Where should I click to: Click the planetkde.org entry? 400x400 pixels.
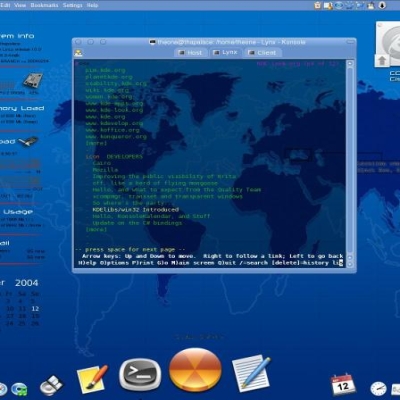click(109, 77)
